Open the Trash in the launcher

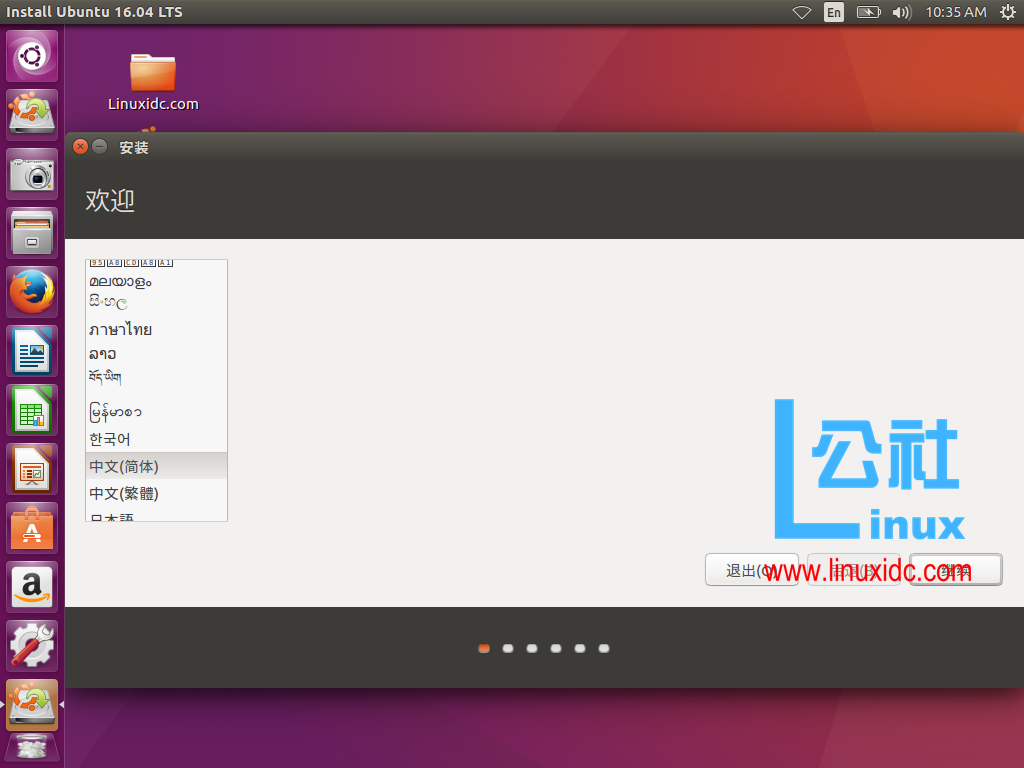point(31,749)
